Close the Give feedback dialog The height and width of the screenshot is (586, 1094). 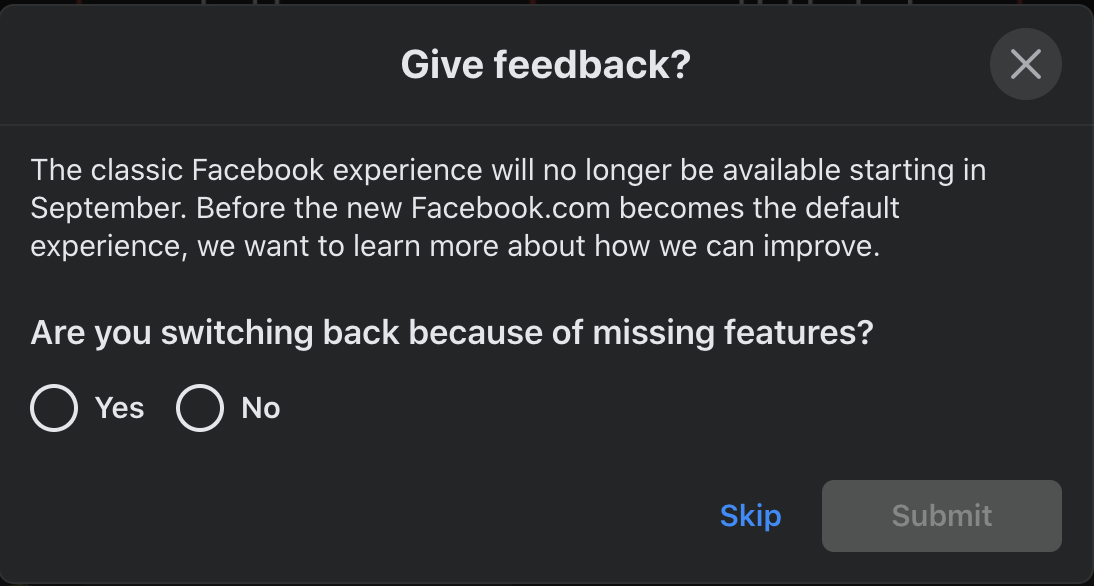1026,64
